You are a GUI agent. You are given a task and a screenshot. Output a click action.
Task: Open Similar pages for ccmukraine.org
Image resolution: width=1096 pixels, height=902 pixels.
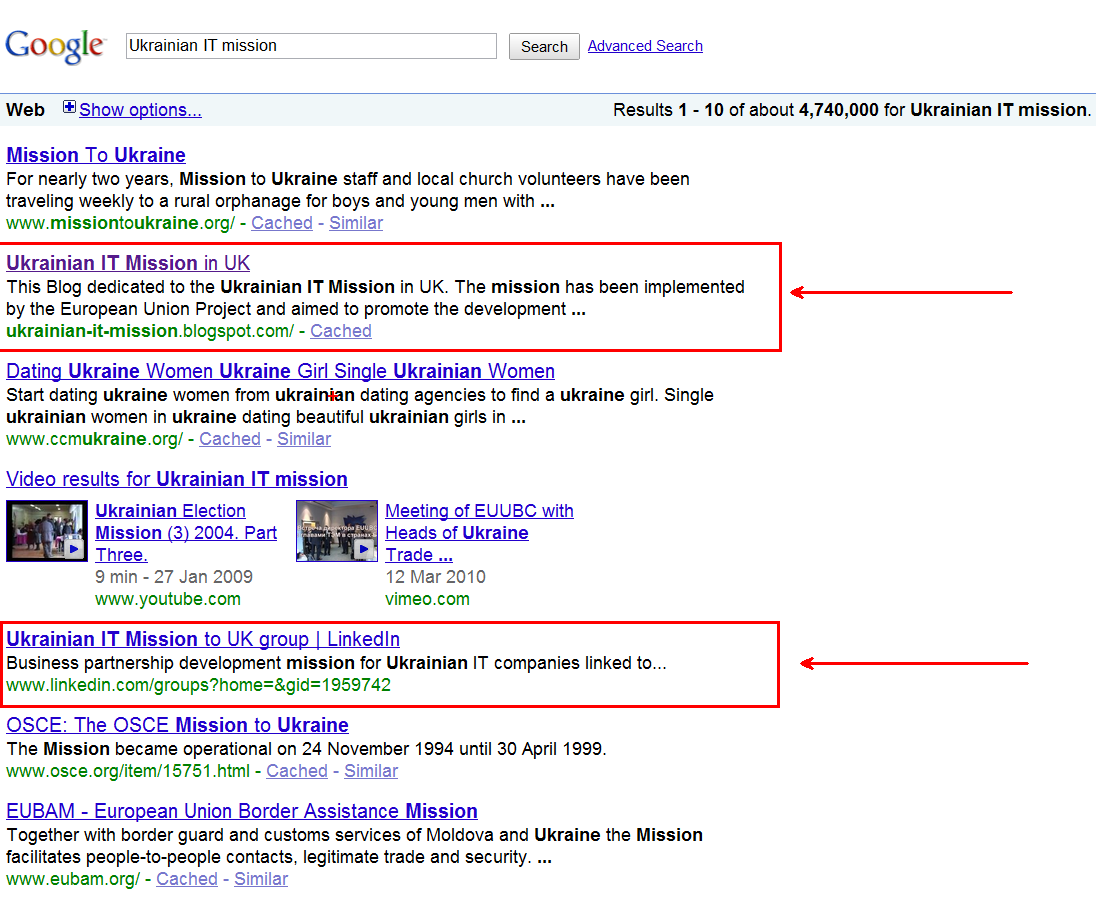pyautogui.click(x=304, y=439)
